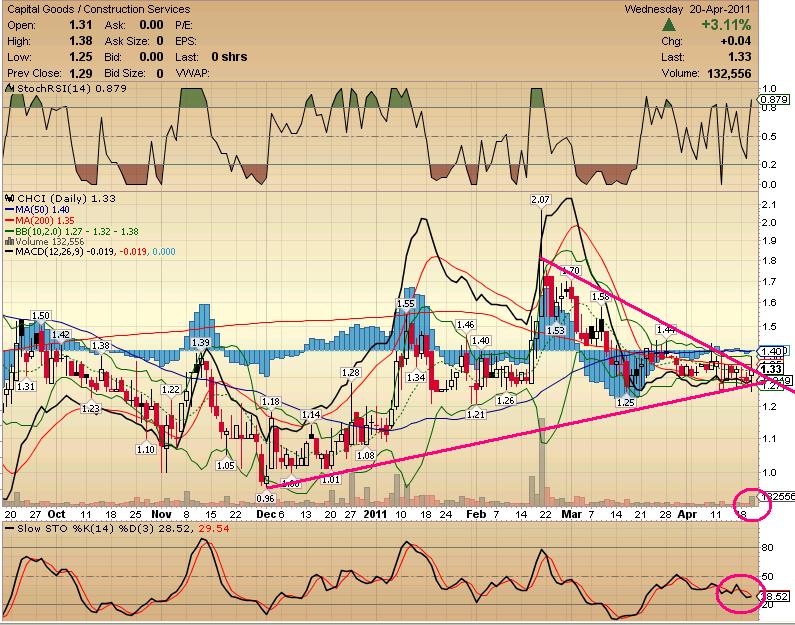The image size is (795, 625).
Task: Click the 1.70 price marker in March
Action: 570,271
